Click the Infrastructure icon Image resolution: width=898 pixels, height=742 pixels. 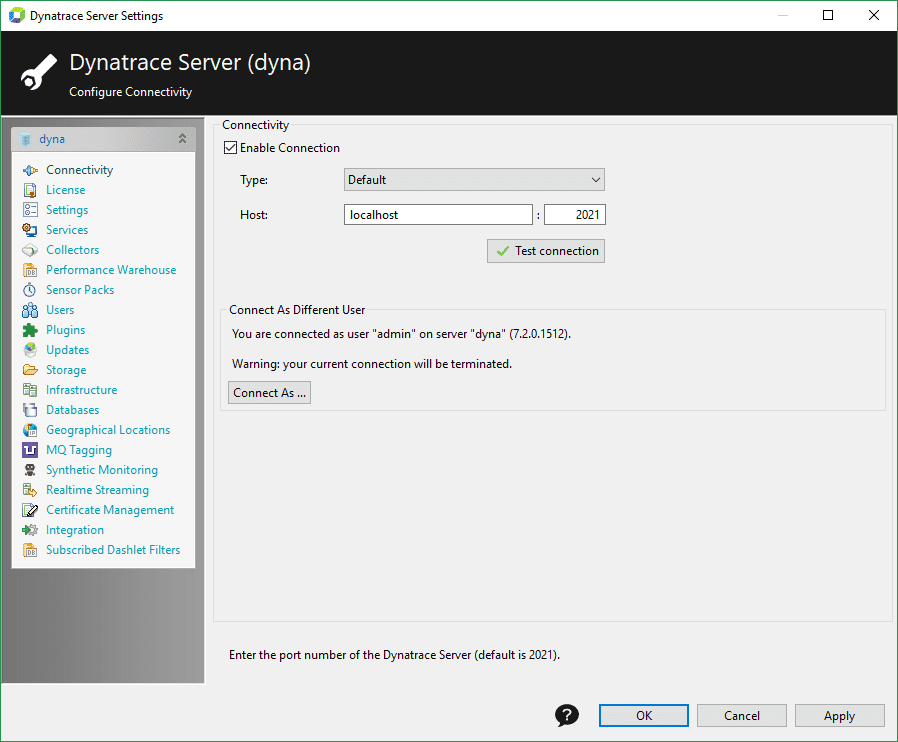(x=30, y=390)
